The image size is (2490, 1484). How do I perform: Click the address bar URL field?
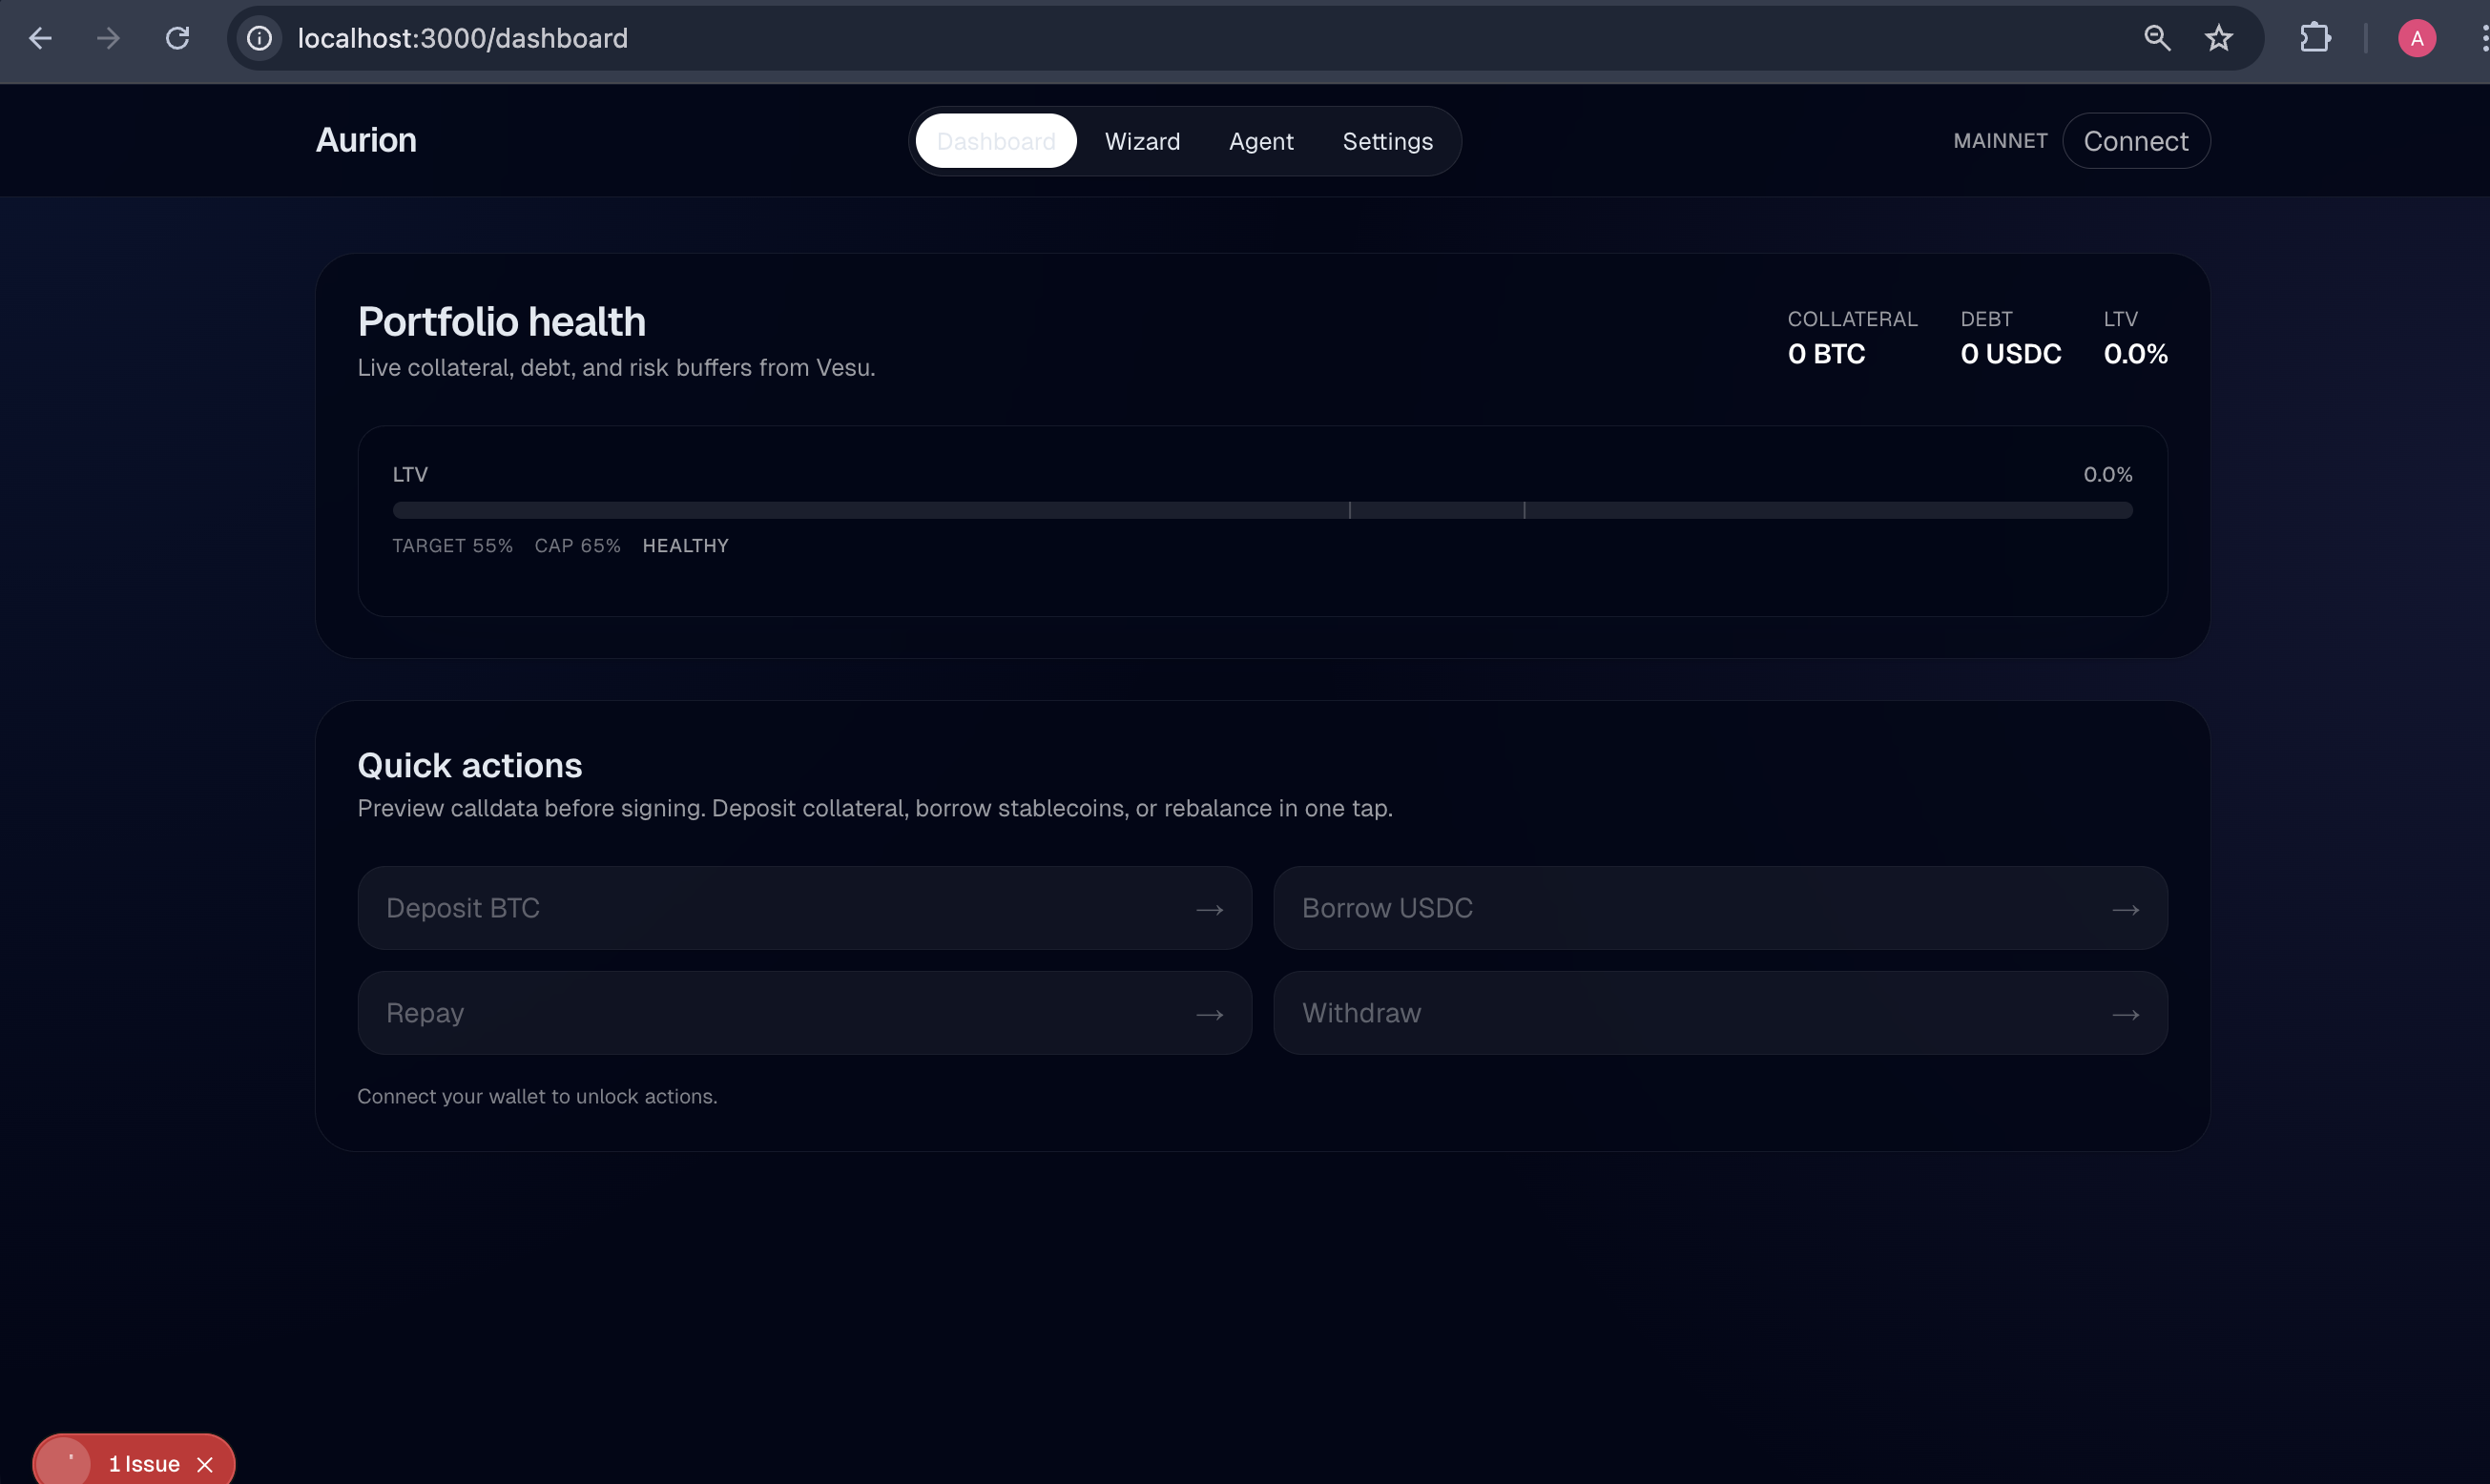click(1100, 39)
